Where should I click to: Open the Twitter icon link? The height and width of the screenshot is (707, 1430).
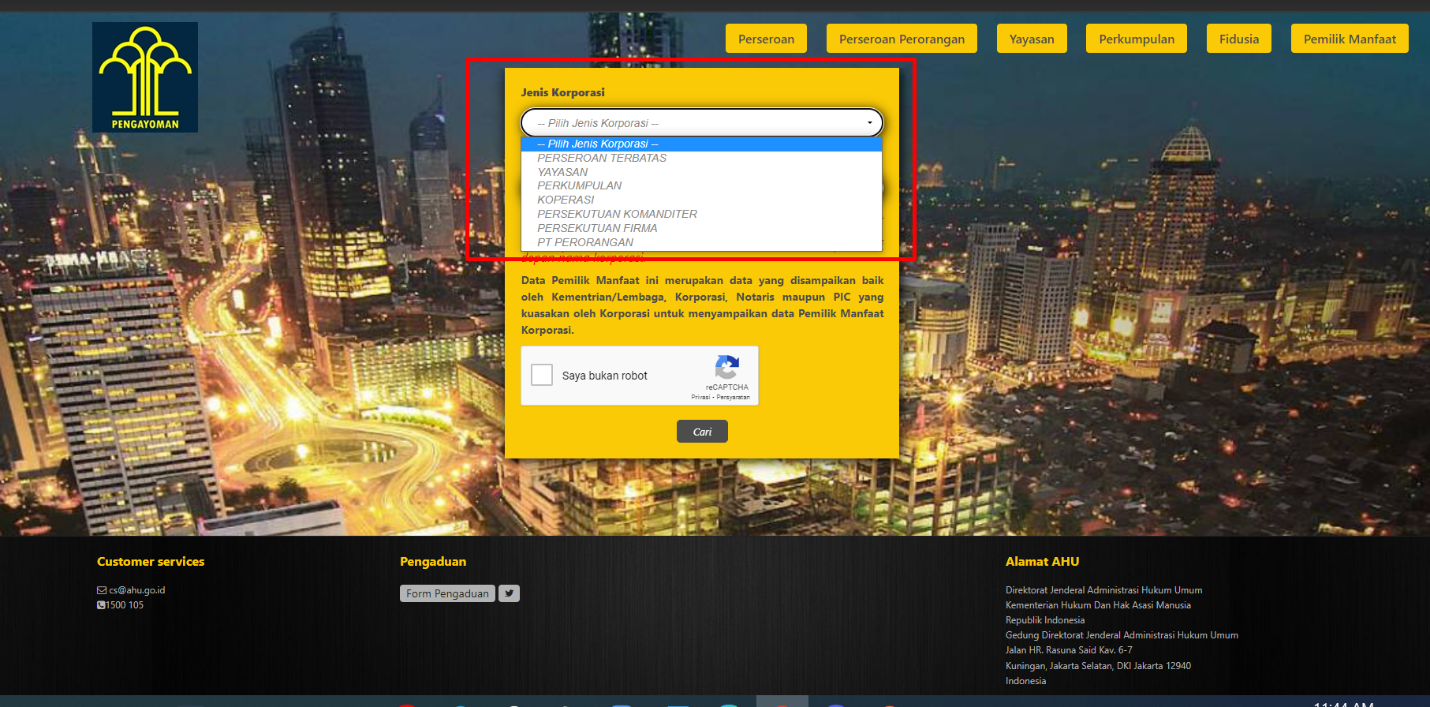(x=509, y=593)
